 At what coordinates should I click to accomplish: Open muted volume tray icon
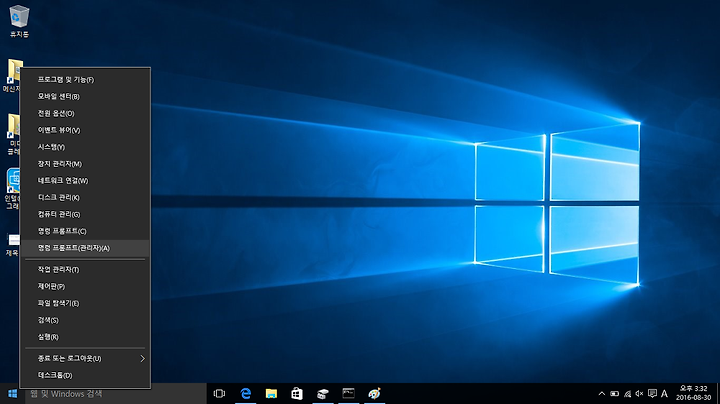coord(639,394)
